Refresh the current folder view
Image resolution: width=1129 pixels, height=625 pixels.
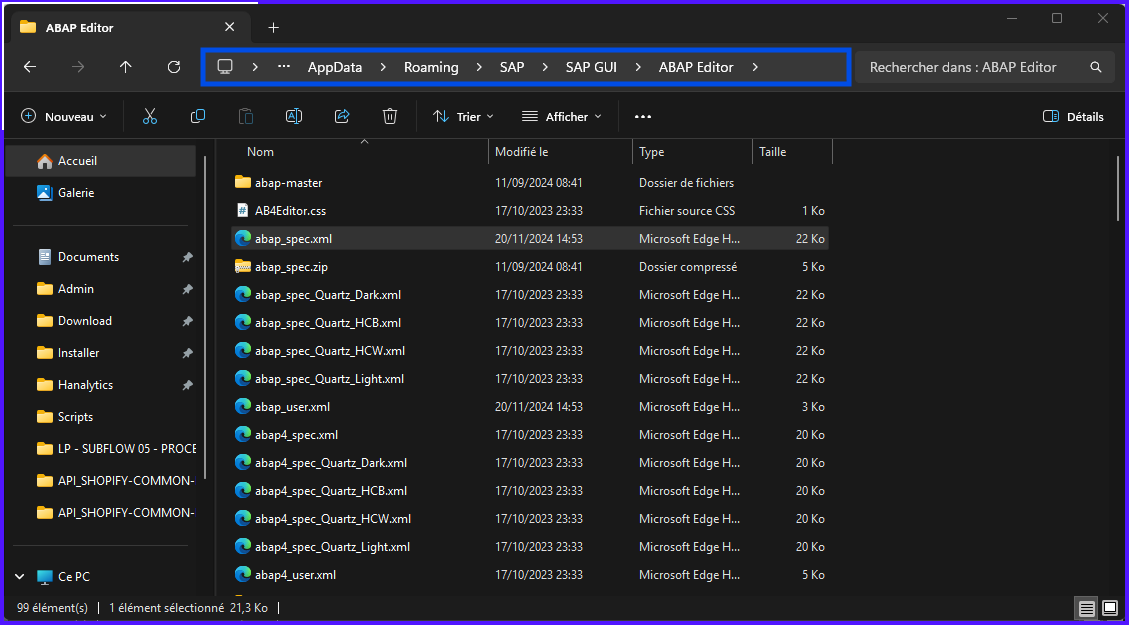point(174,67)
